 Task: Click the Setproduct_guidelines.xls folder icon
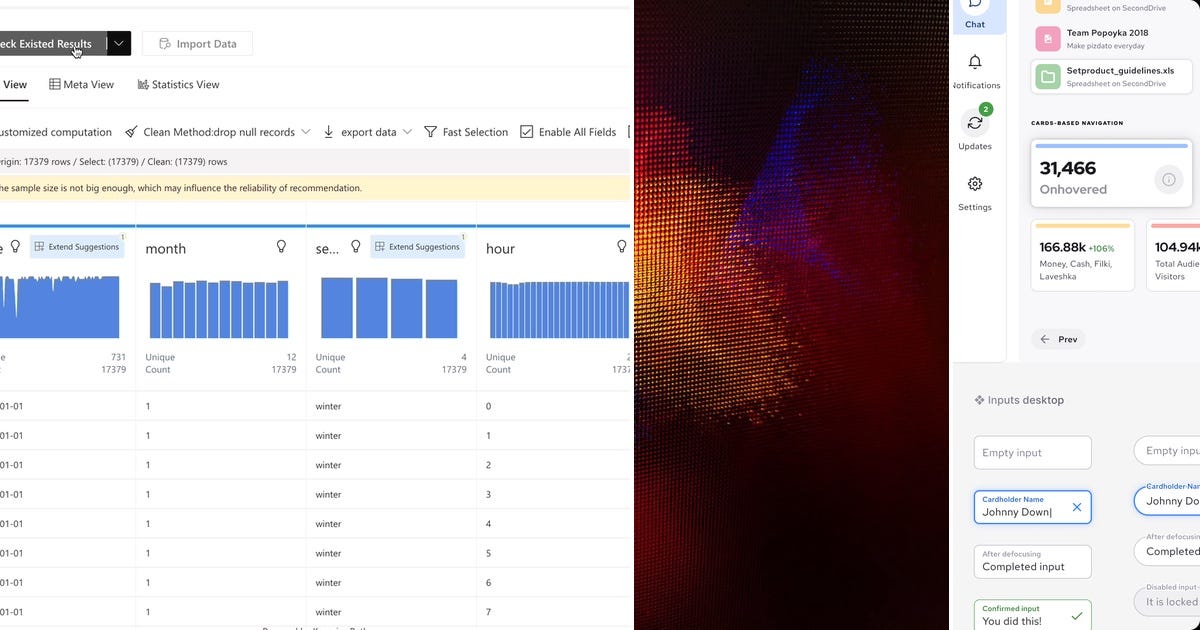click(x=1046, y=74)
